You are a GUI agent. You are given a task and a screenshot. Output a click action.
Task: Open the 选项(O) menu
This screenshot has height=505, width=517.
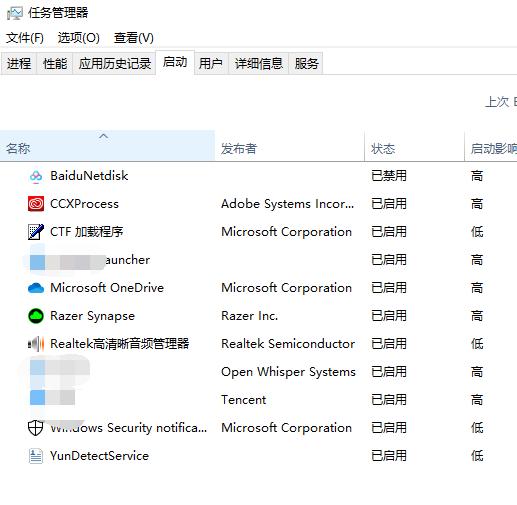pos(79,38)
